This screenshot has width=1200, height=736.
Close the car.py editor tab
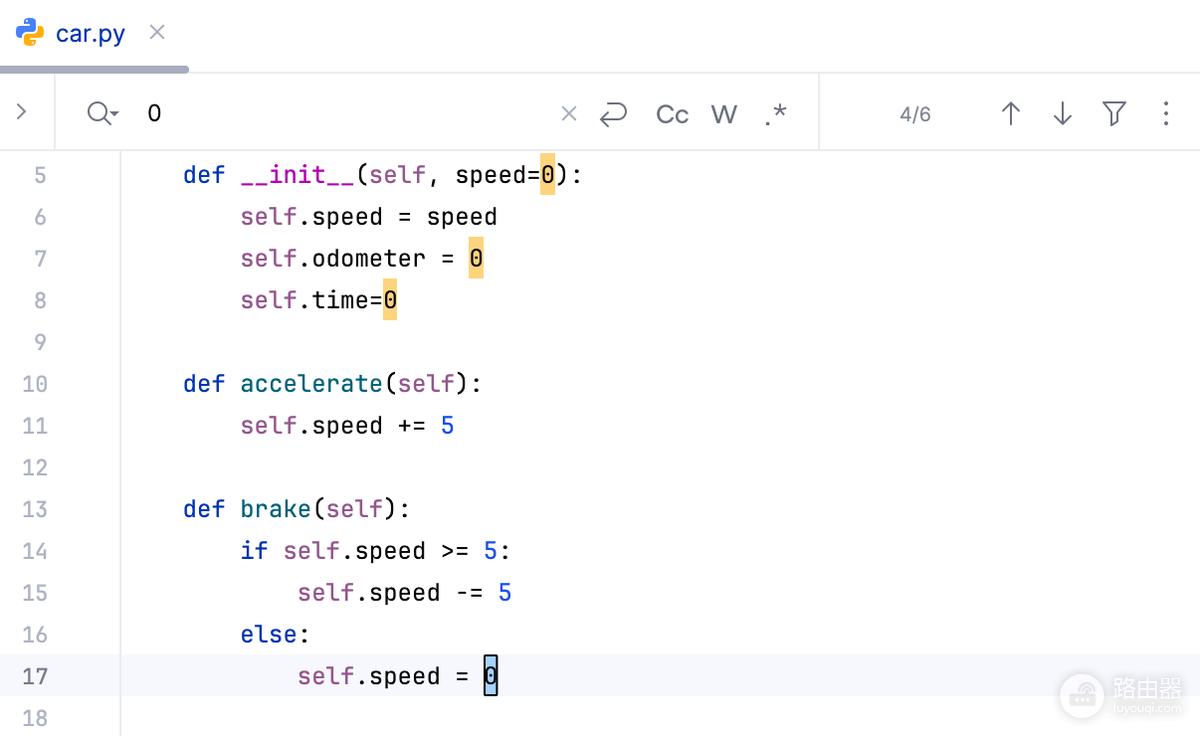point(157,32)
